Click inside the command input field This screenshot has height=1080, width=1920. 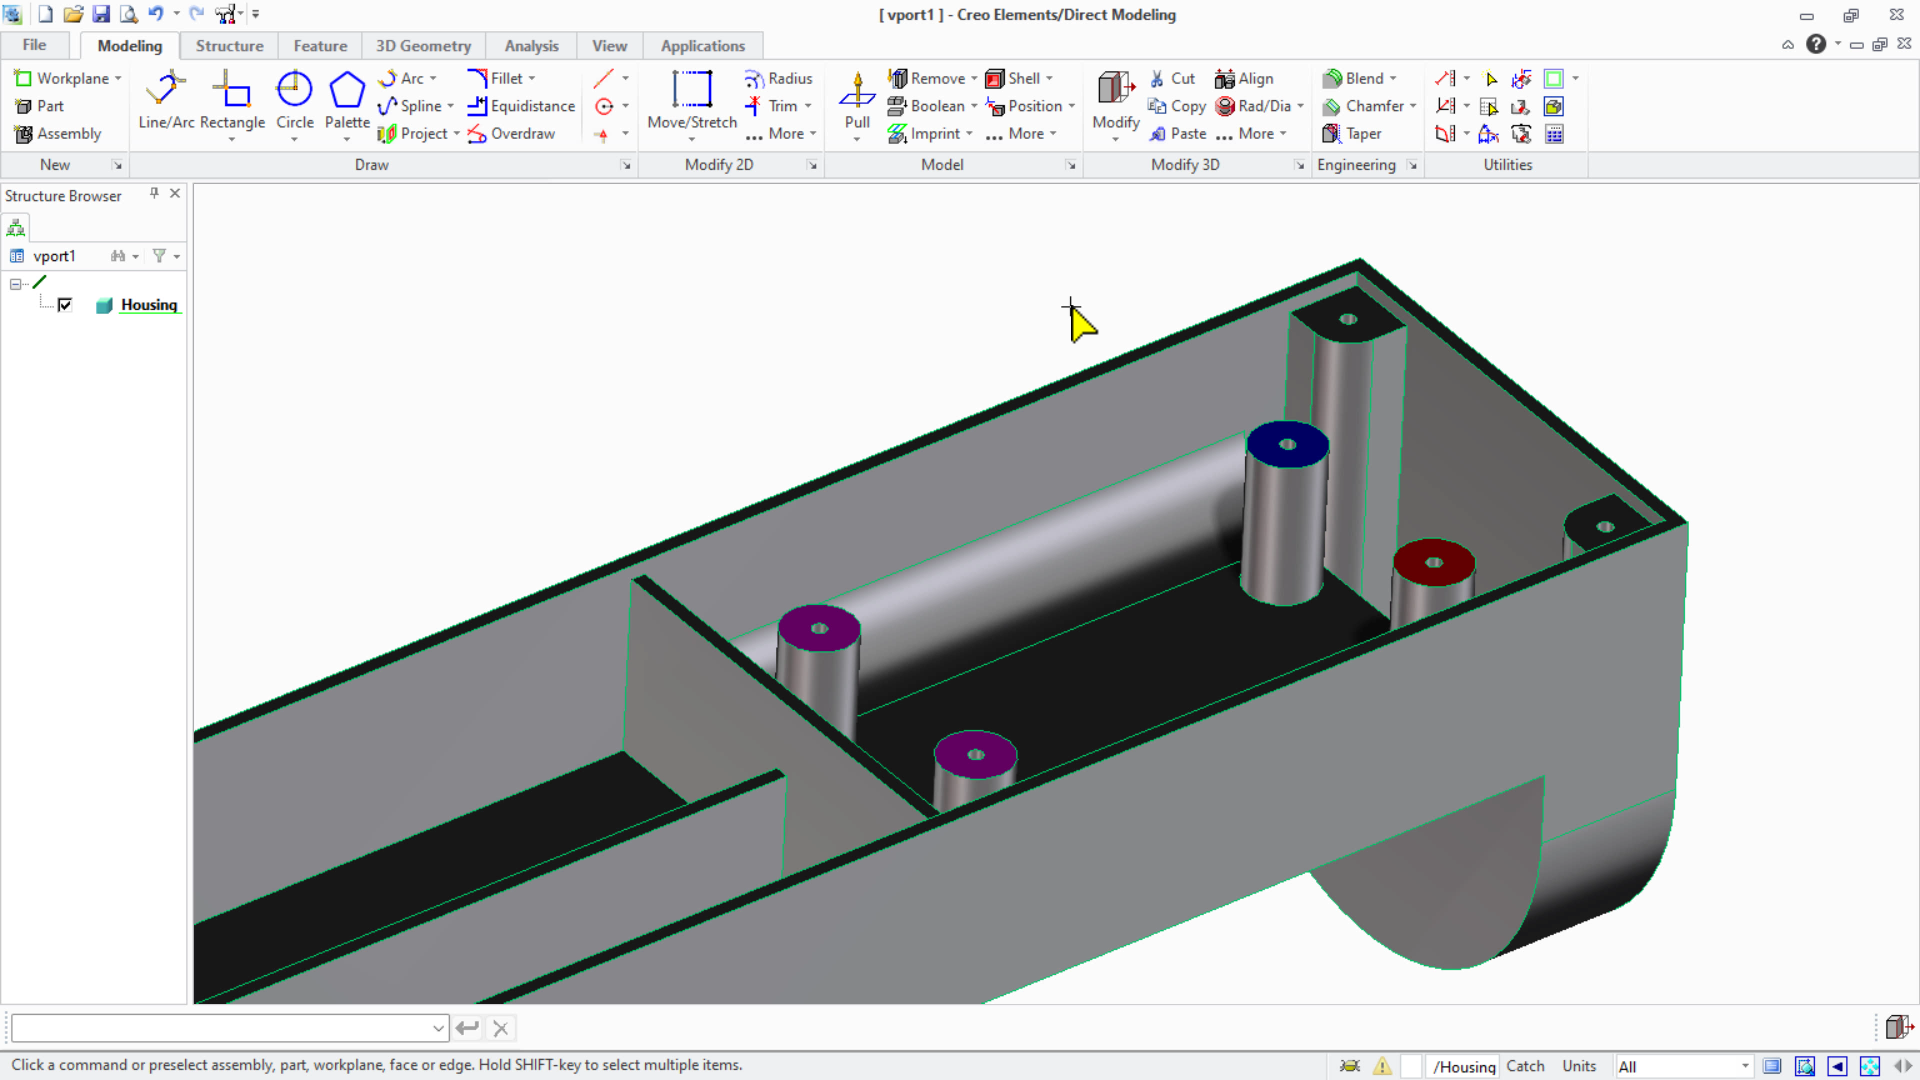point(220,1028)
